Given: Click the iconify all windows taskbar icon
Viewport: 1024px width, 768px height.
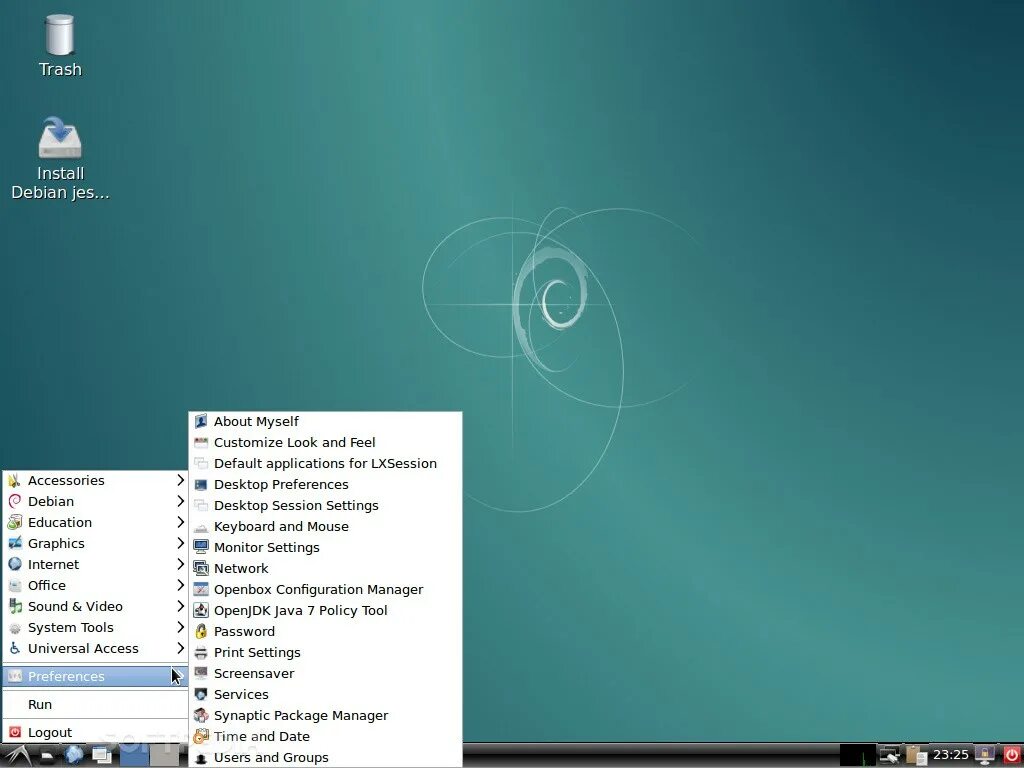Looking at the screenshot, I should click(x=101, y=756).
